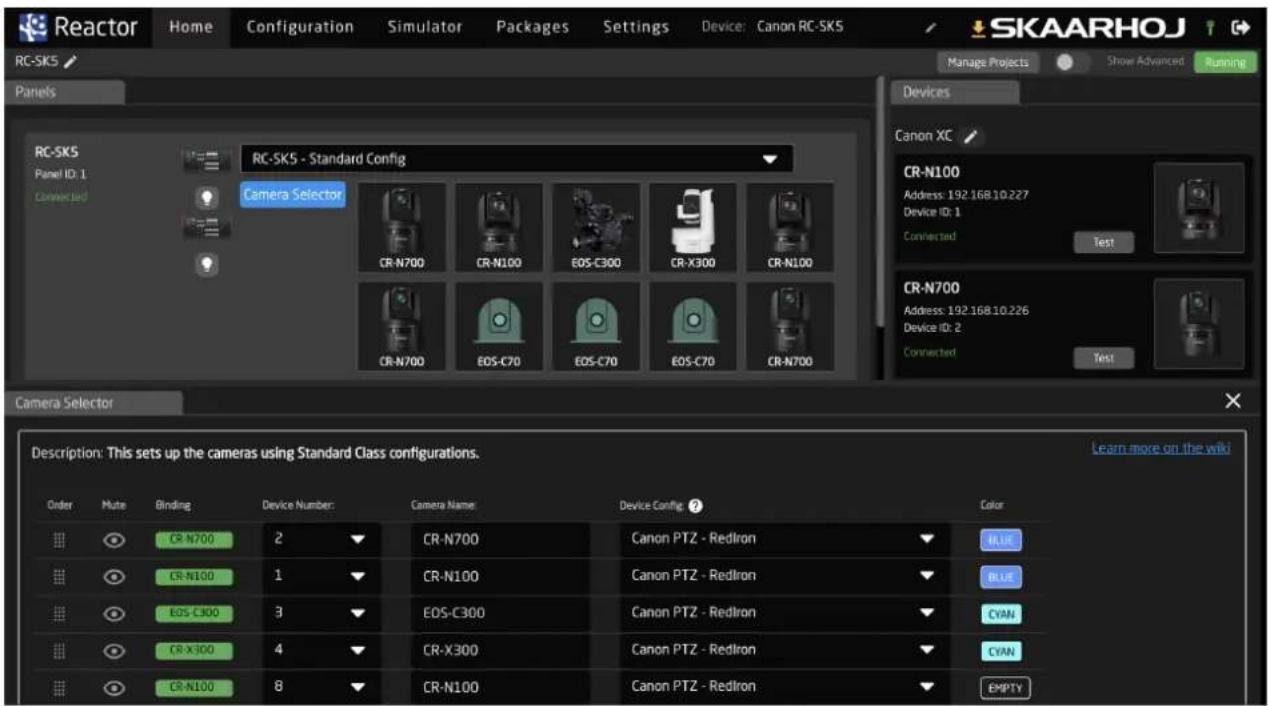Mute the CR-X300 row eye icon
The image size is (1268, 706).
(x=114, y=651)
